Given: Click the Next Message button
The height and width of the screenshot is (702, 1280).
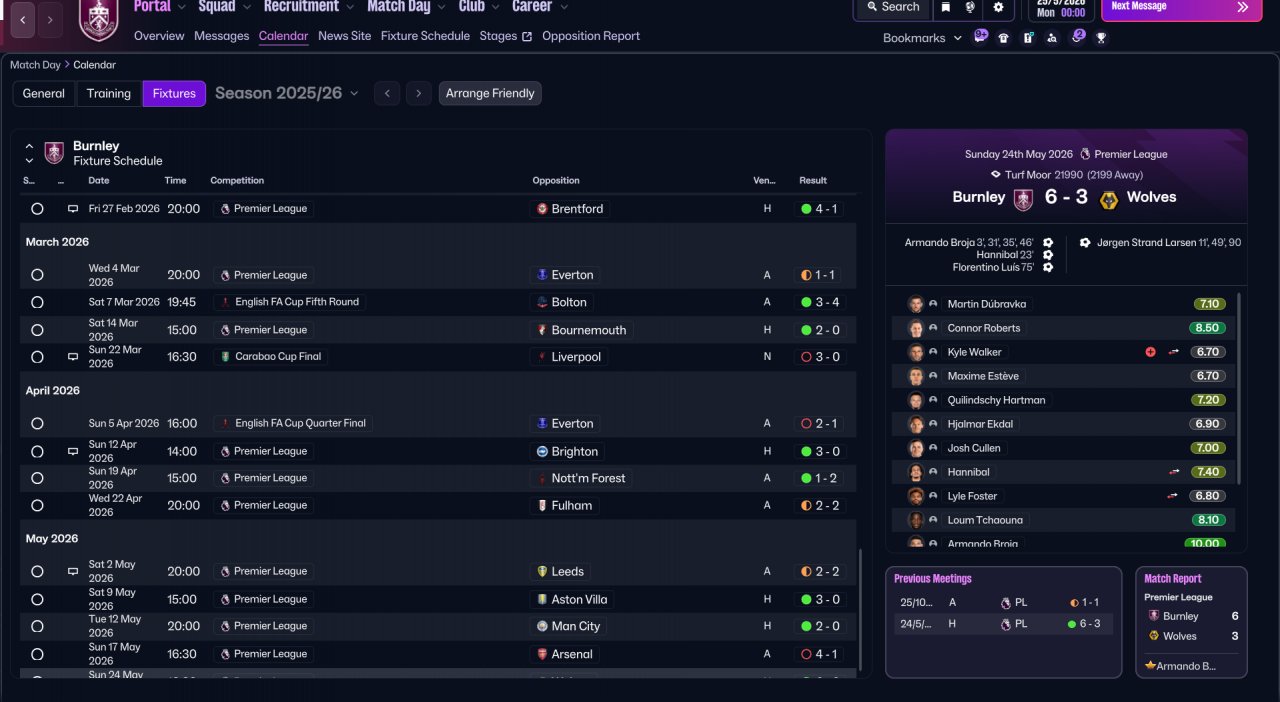Looking at the screenshot, I should click(x=1181, y=8).
